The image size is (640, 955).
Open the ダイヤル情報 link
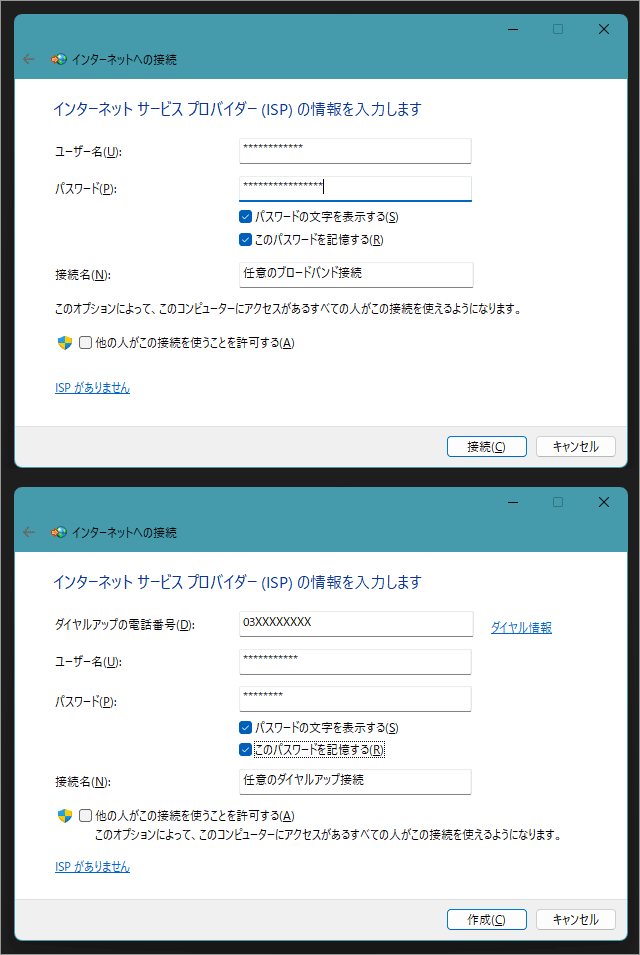click(520, 628)
